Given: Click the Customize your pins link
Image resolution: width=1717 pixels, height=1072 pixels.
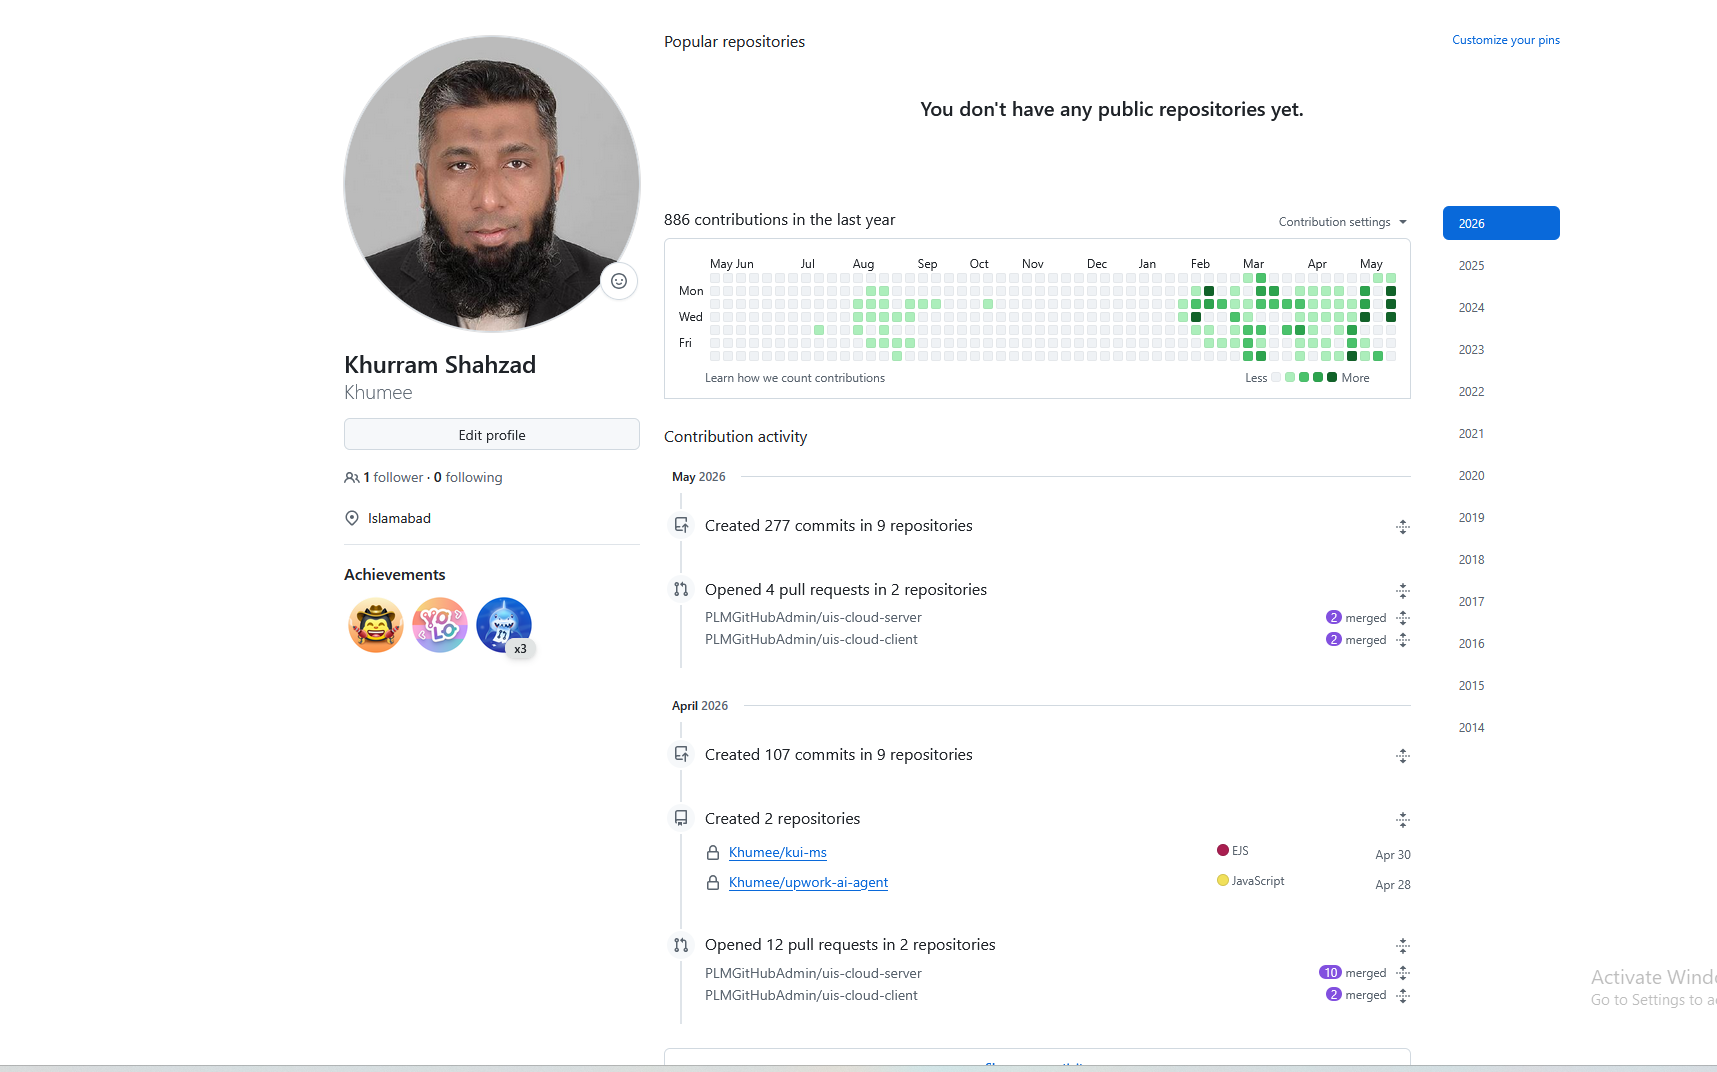Looking at the screenshot, I should 1506,40.
